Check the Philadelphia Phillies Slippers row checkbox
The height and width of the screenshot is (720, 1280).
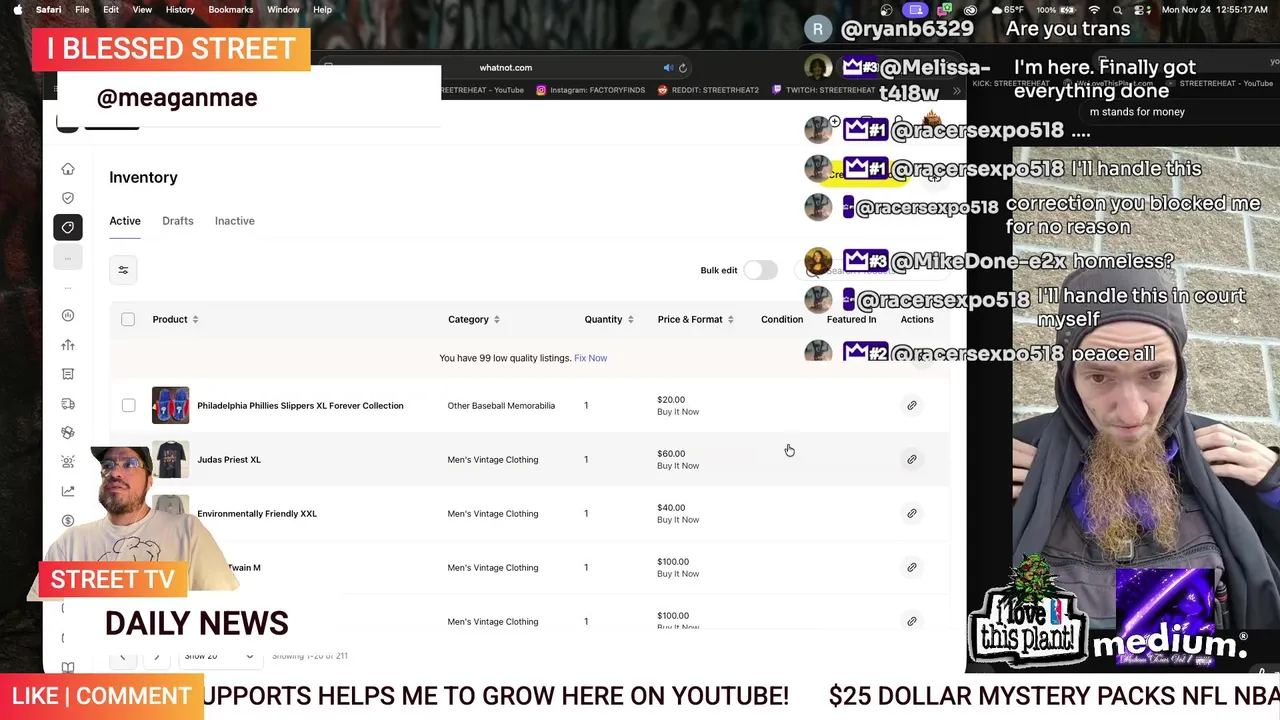click(x=128, y=406)
